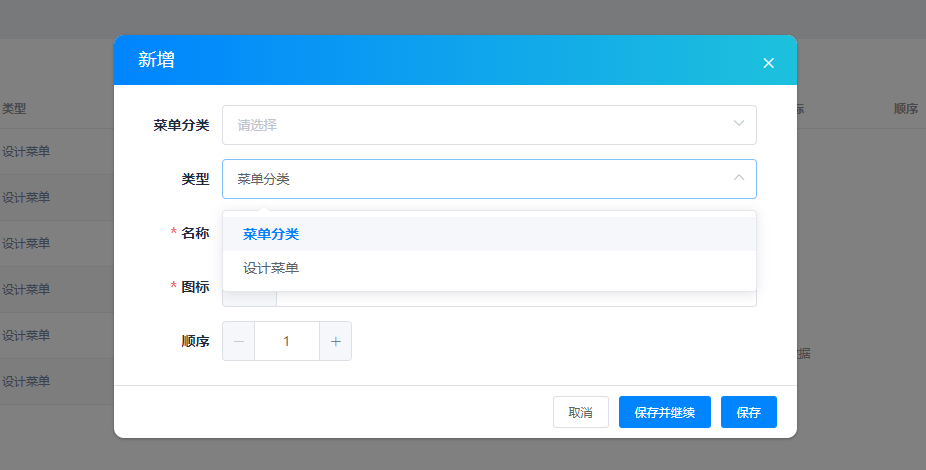
Task: Click 保存并继续 button
Action: point(664,412)
